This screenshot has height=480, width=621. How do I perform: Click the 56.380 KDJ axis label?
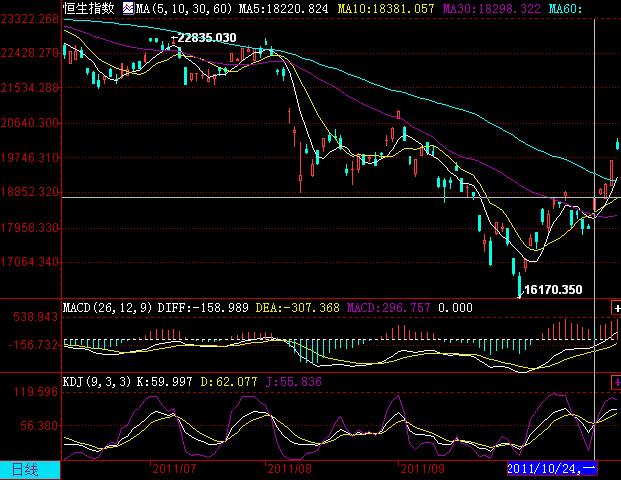click(x=39, y=426)
